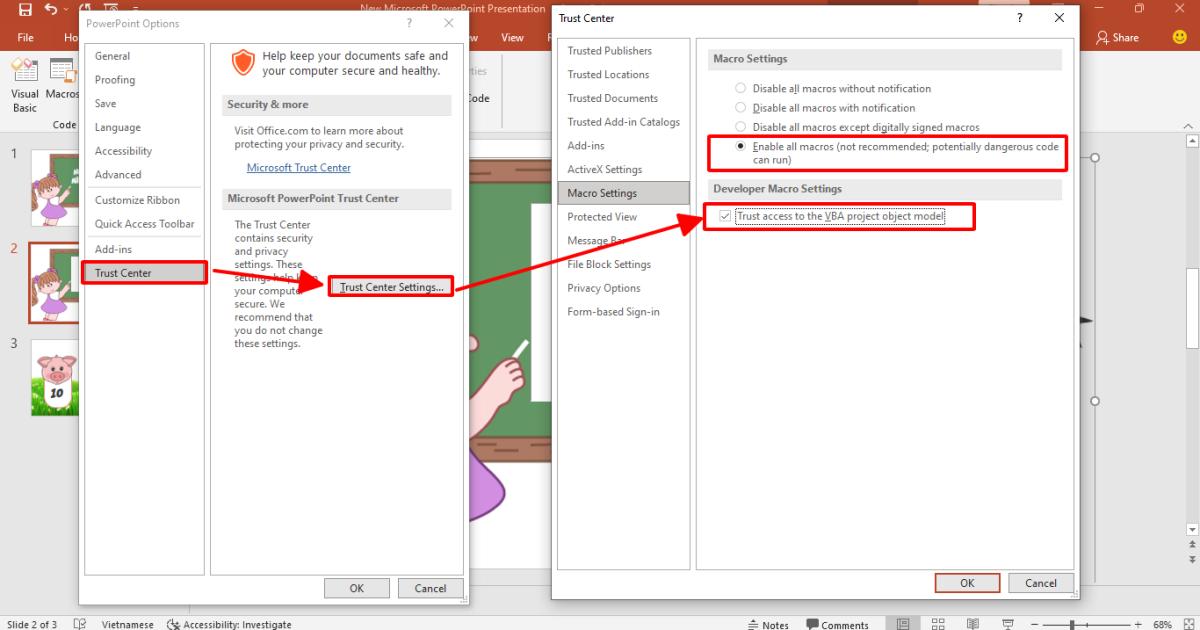Open Comments from the status bar
This screenshot has height=630, width=1200.
(x=837, y=624)
